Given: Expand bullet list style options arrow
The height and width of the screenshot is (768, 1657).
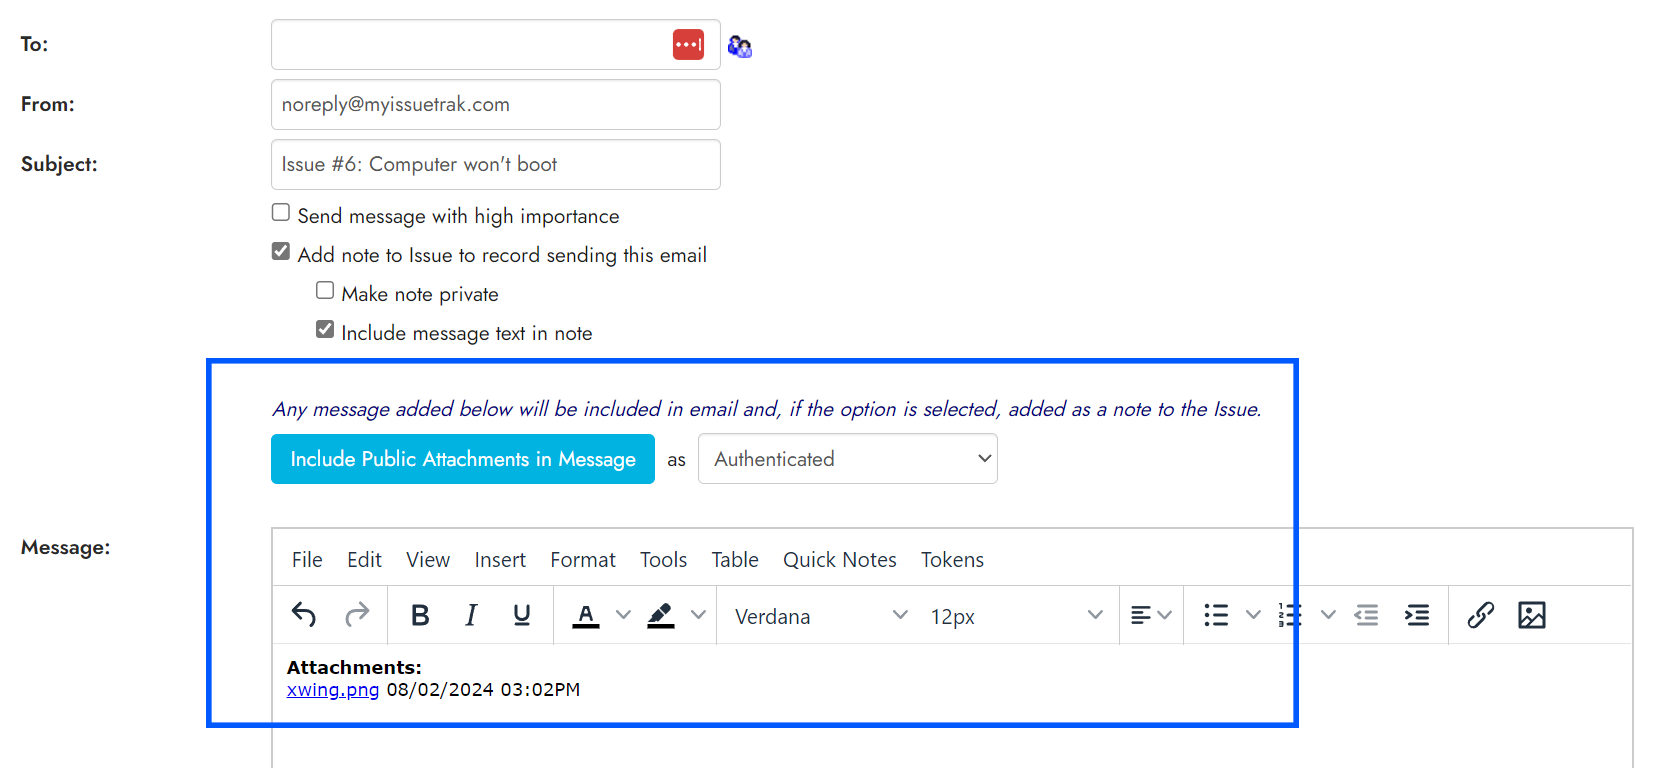Looking at the screenshot, I should pyautogui.click(x=1253, y=615).
